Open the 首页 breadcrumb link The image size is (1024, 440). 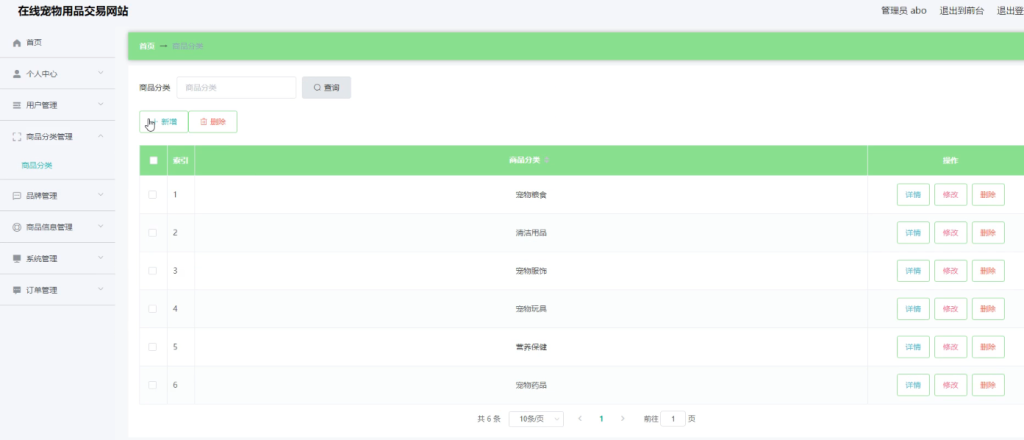pos(147,46)
